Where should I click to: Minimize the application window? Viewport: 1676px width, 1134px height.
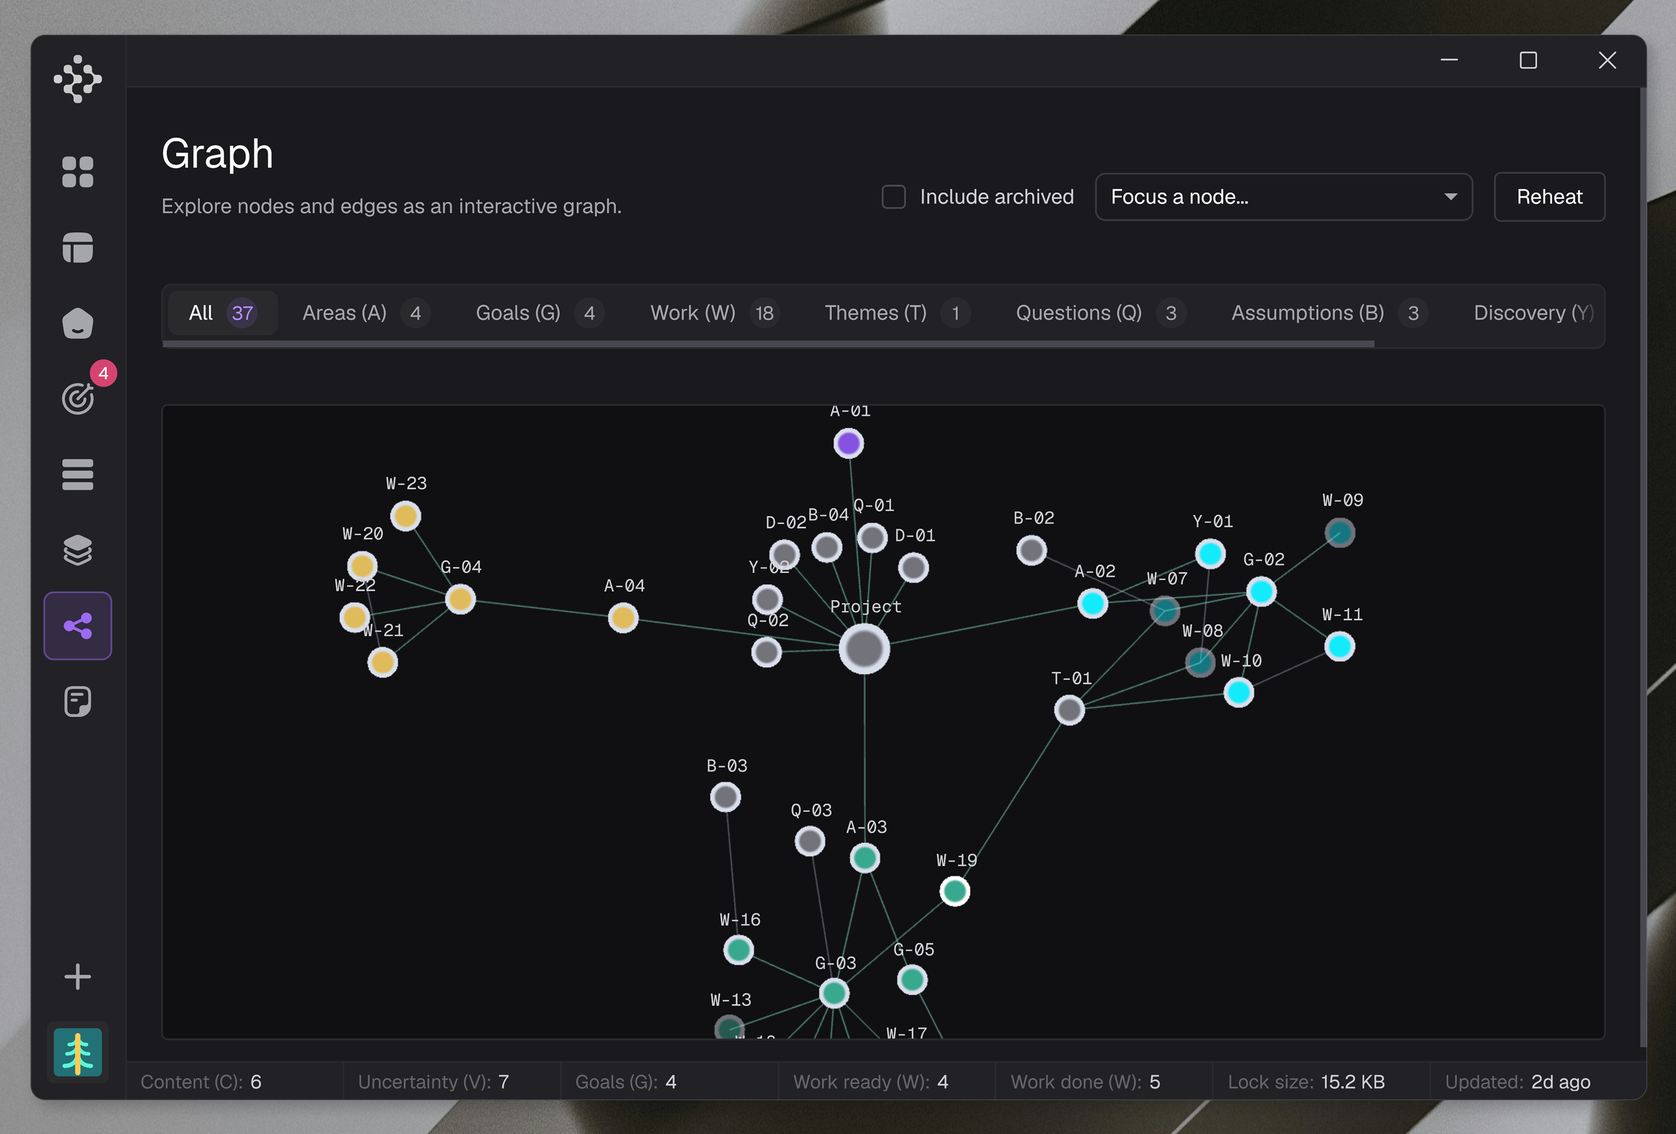tap(1448, 61)
